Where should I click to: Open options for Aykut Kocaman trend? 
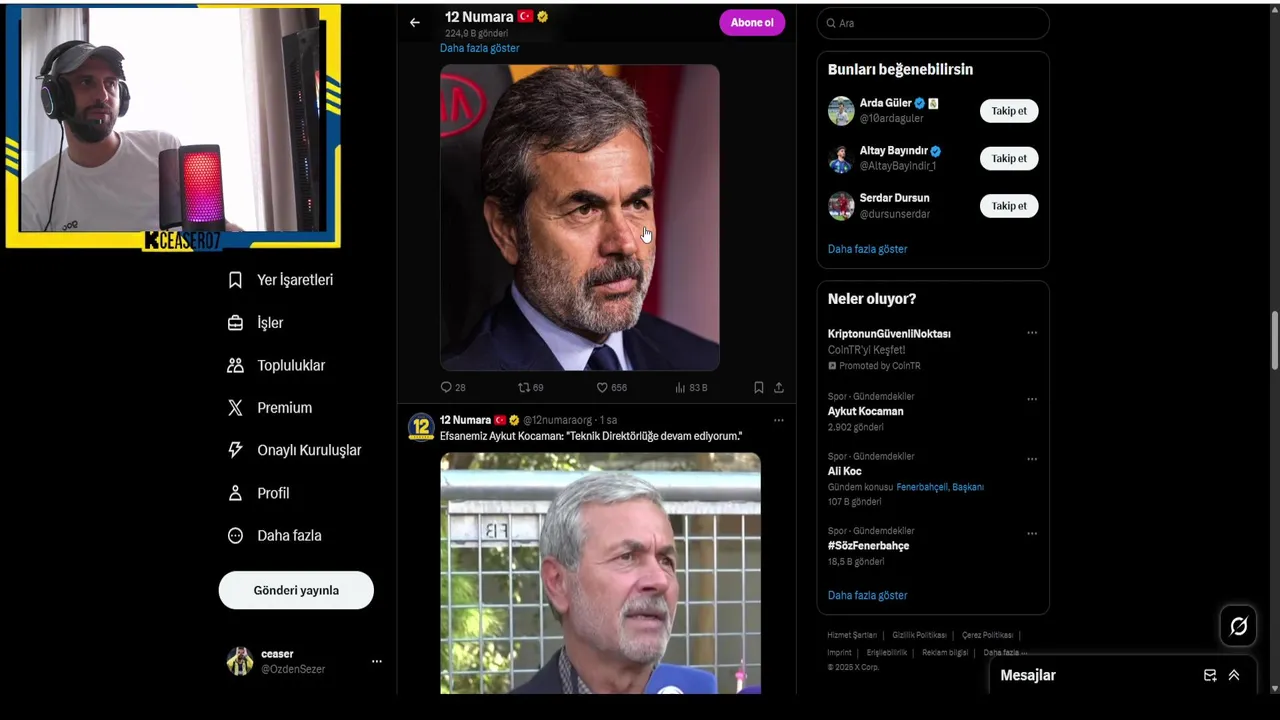(x=1032, y=399)
